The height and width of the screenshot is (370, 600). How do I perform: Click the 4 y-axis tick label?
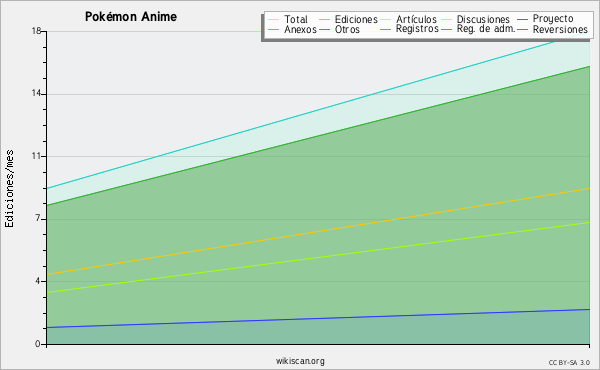click(x=38, y=281)
